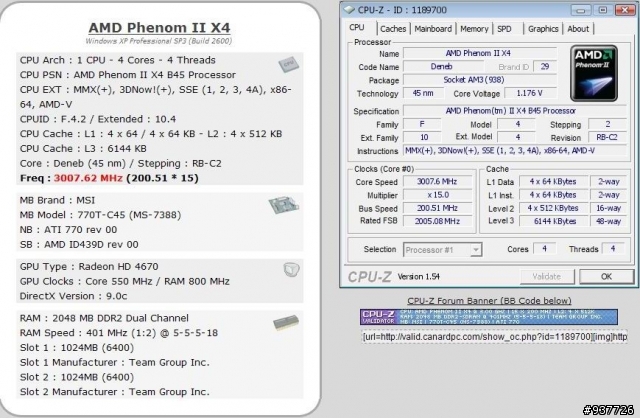Click the Windows XP Professional SP3 subtitle
Viewport: 640px width, 418px height.
[159, 41]
